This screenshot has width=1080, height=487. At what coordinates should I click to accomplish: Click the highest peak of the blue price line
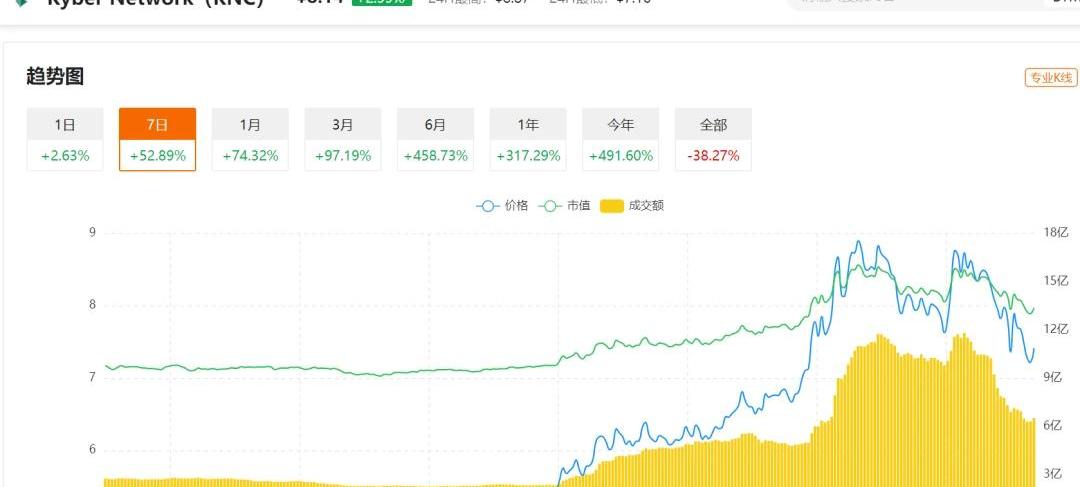[x=858, y=243]
